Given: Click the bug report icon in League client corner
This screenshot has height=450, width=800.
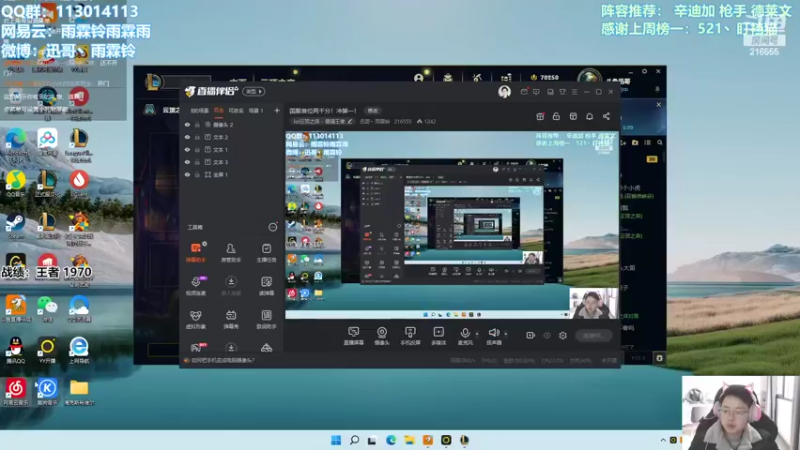Looking at the screenshot, I should tap(659, 358).
